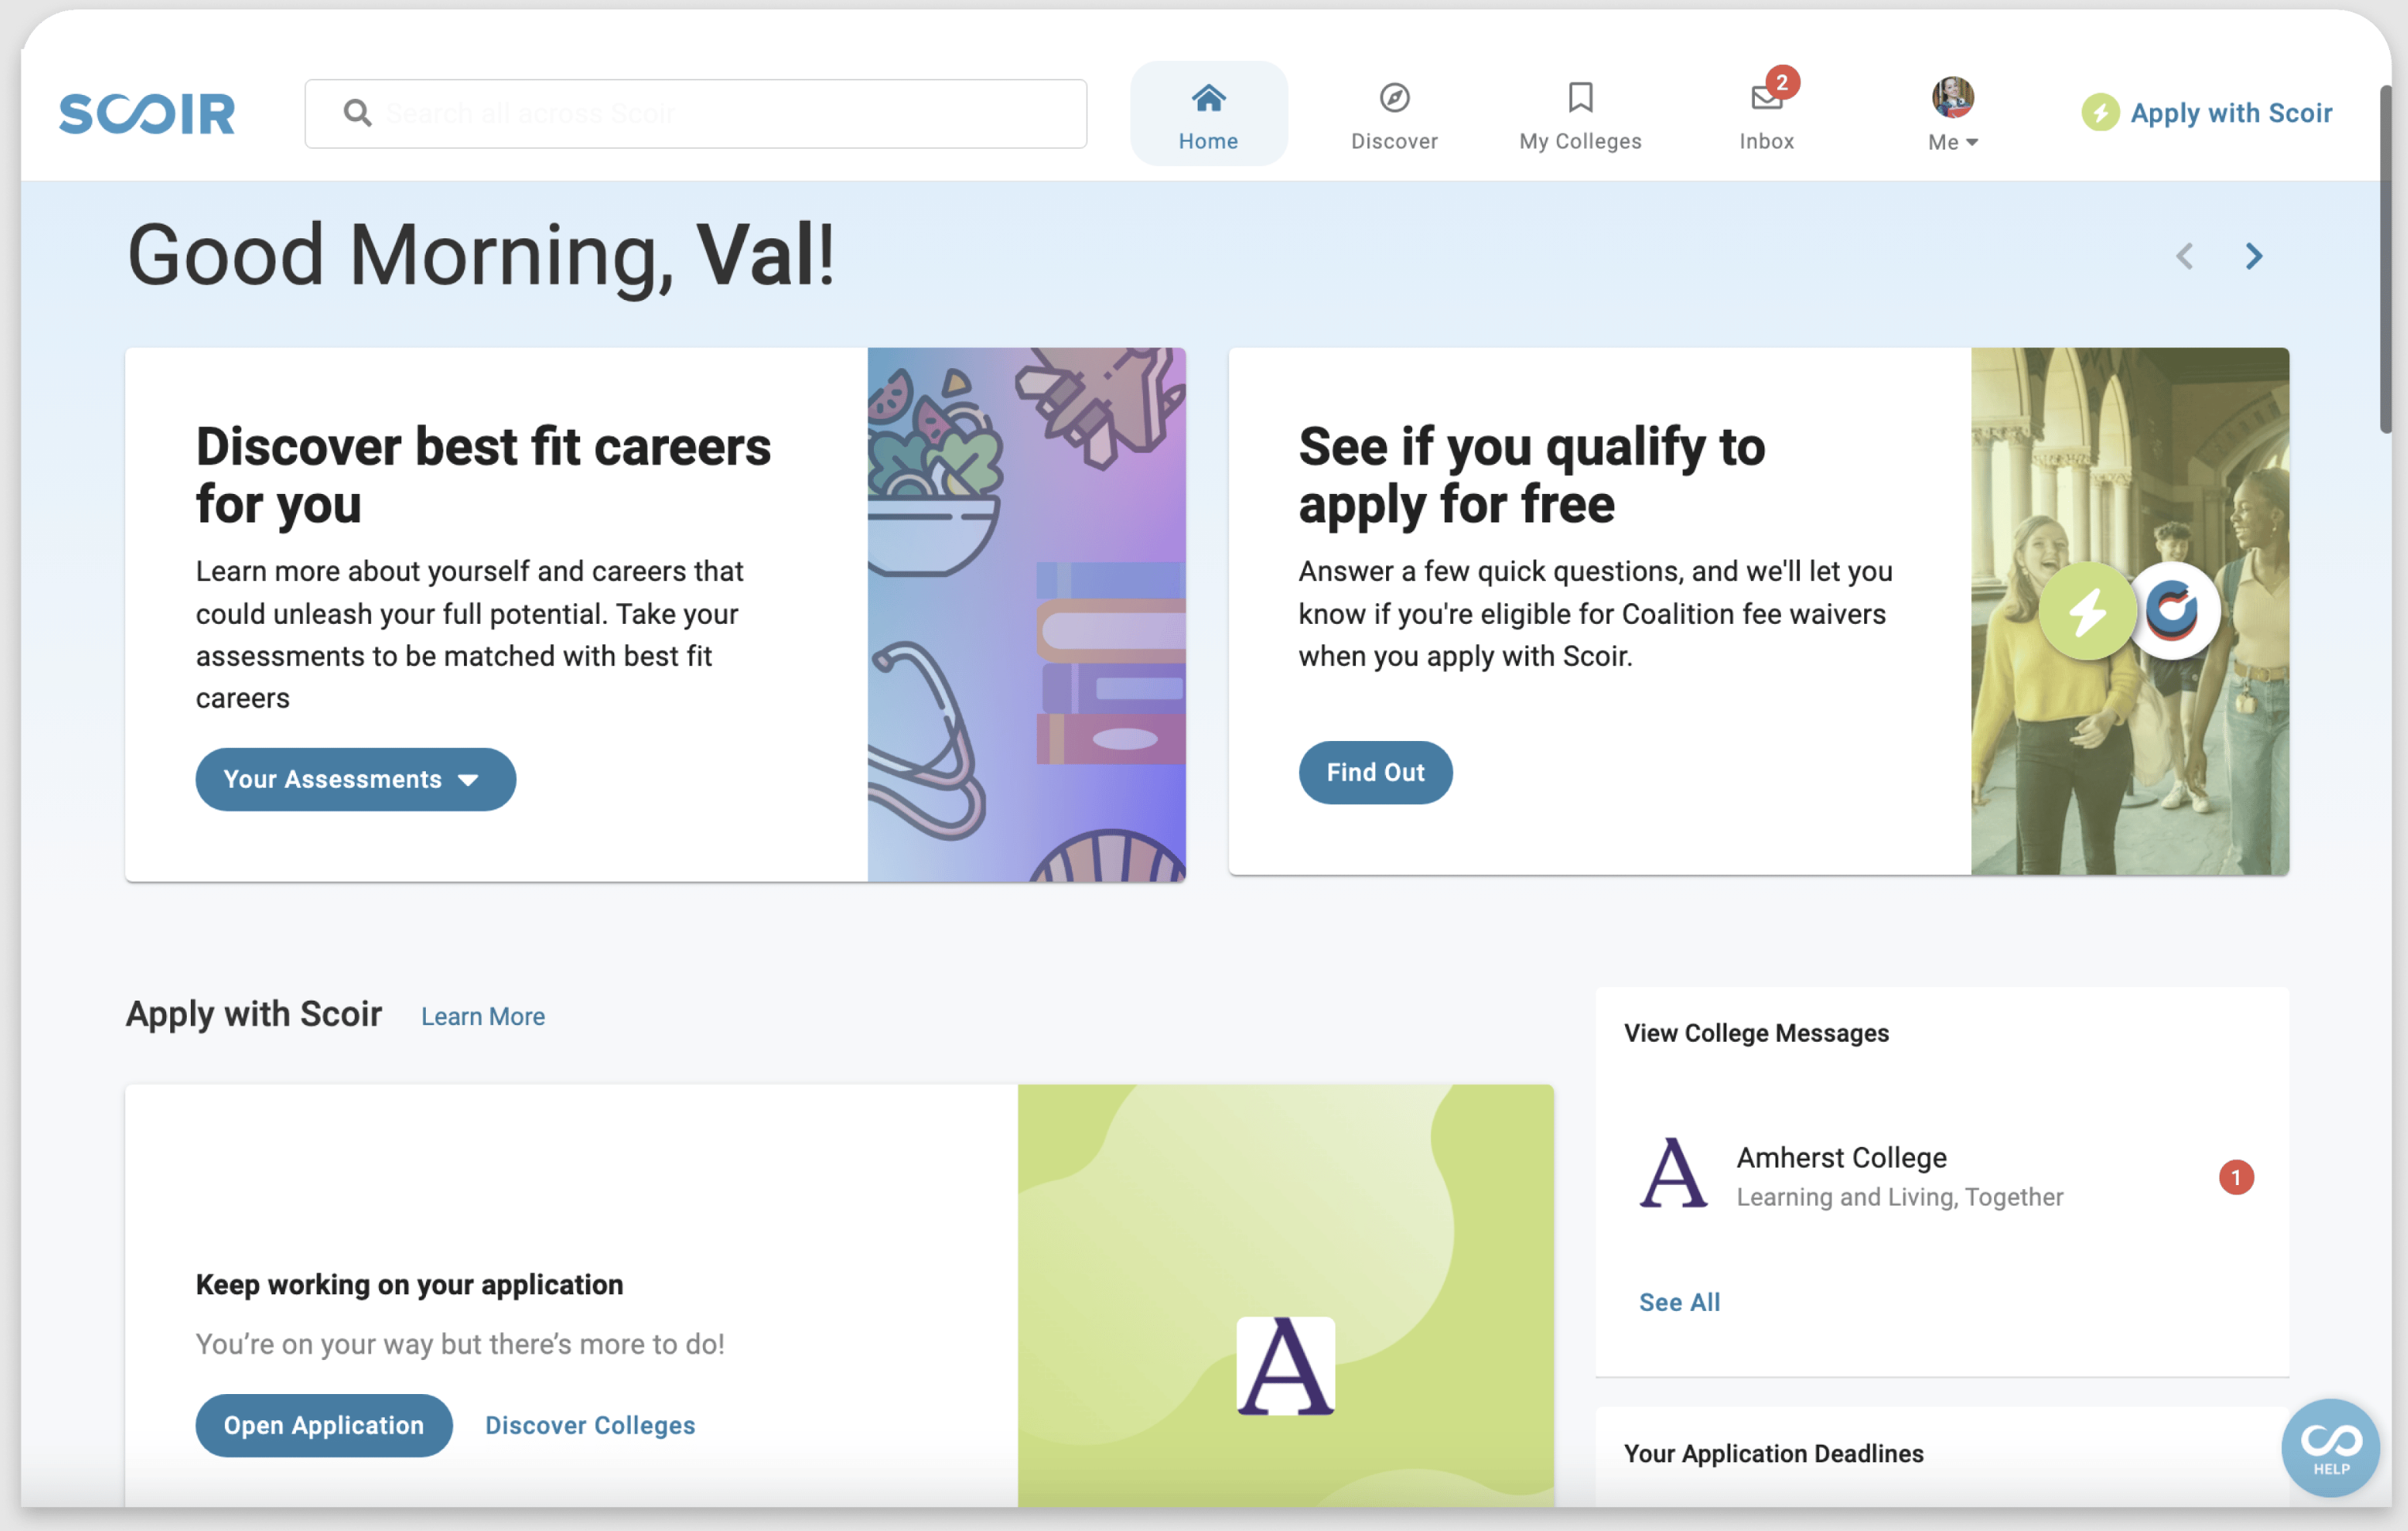Go to previous carousel slide
The width and height of the screenshot is (2408, 1531).
click(2185, 256)
